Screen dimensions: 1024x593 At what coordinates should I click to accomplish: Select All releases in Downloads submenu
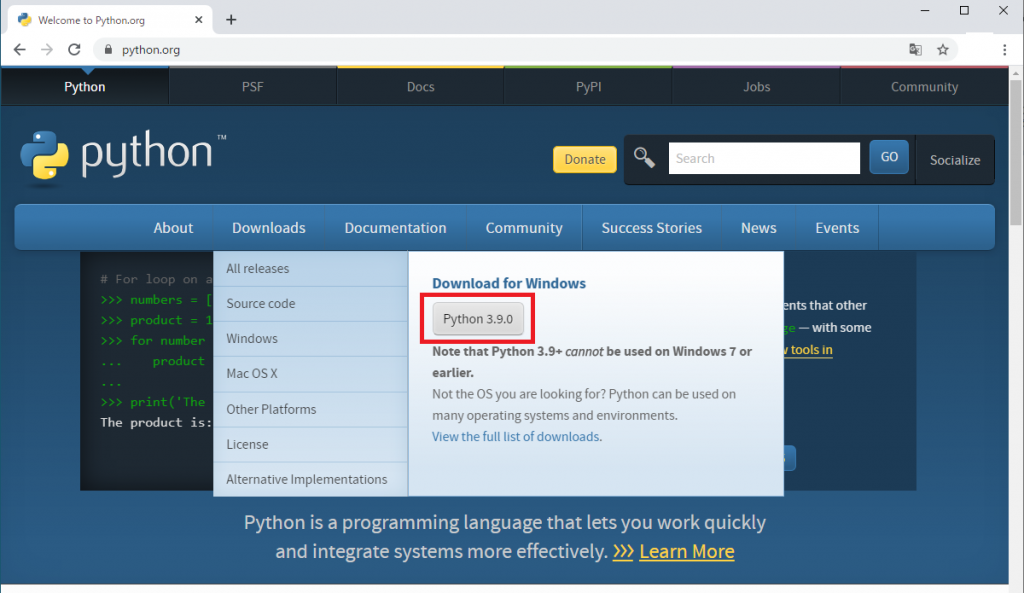tap(311, 268)
